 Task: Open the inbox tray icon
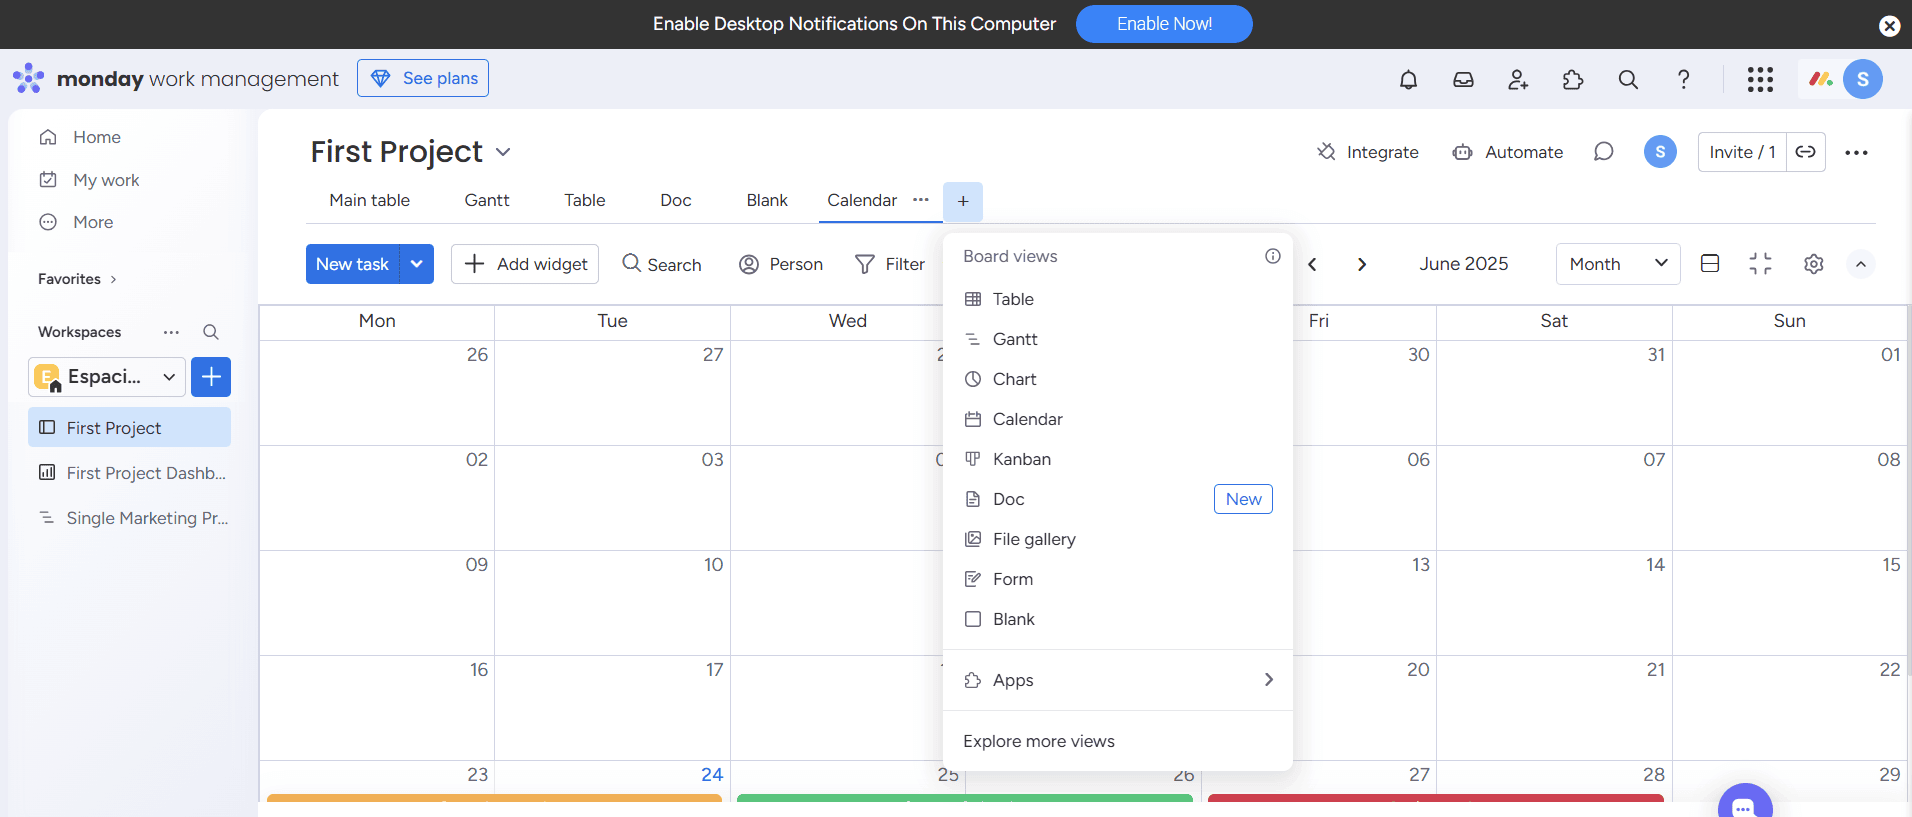click(1463, 79)
